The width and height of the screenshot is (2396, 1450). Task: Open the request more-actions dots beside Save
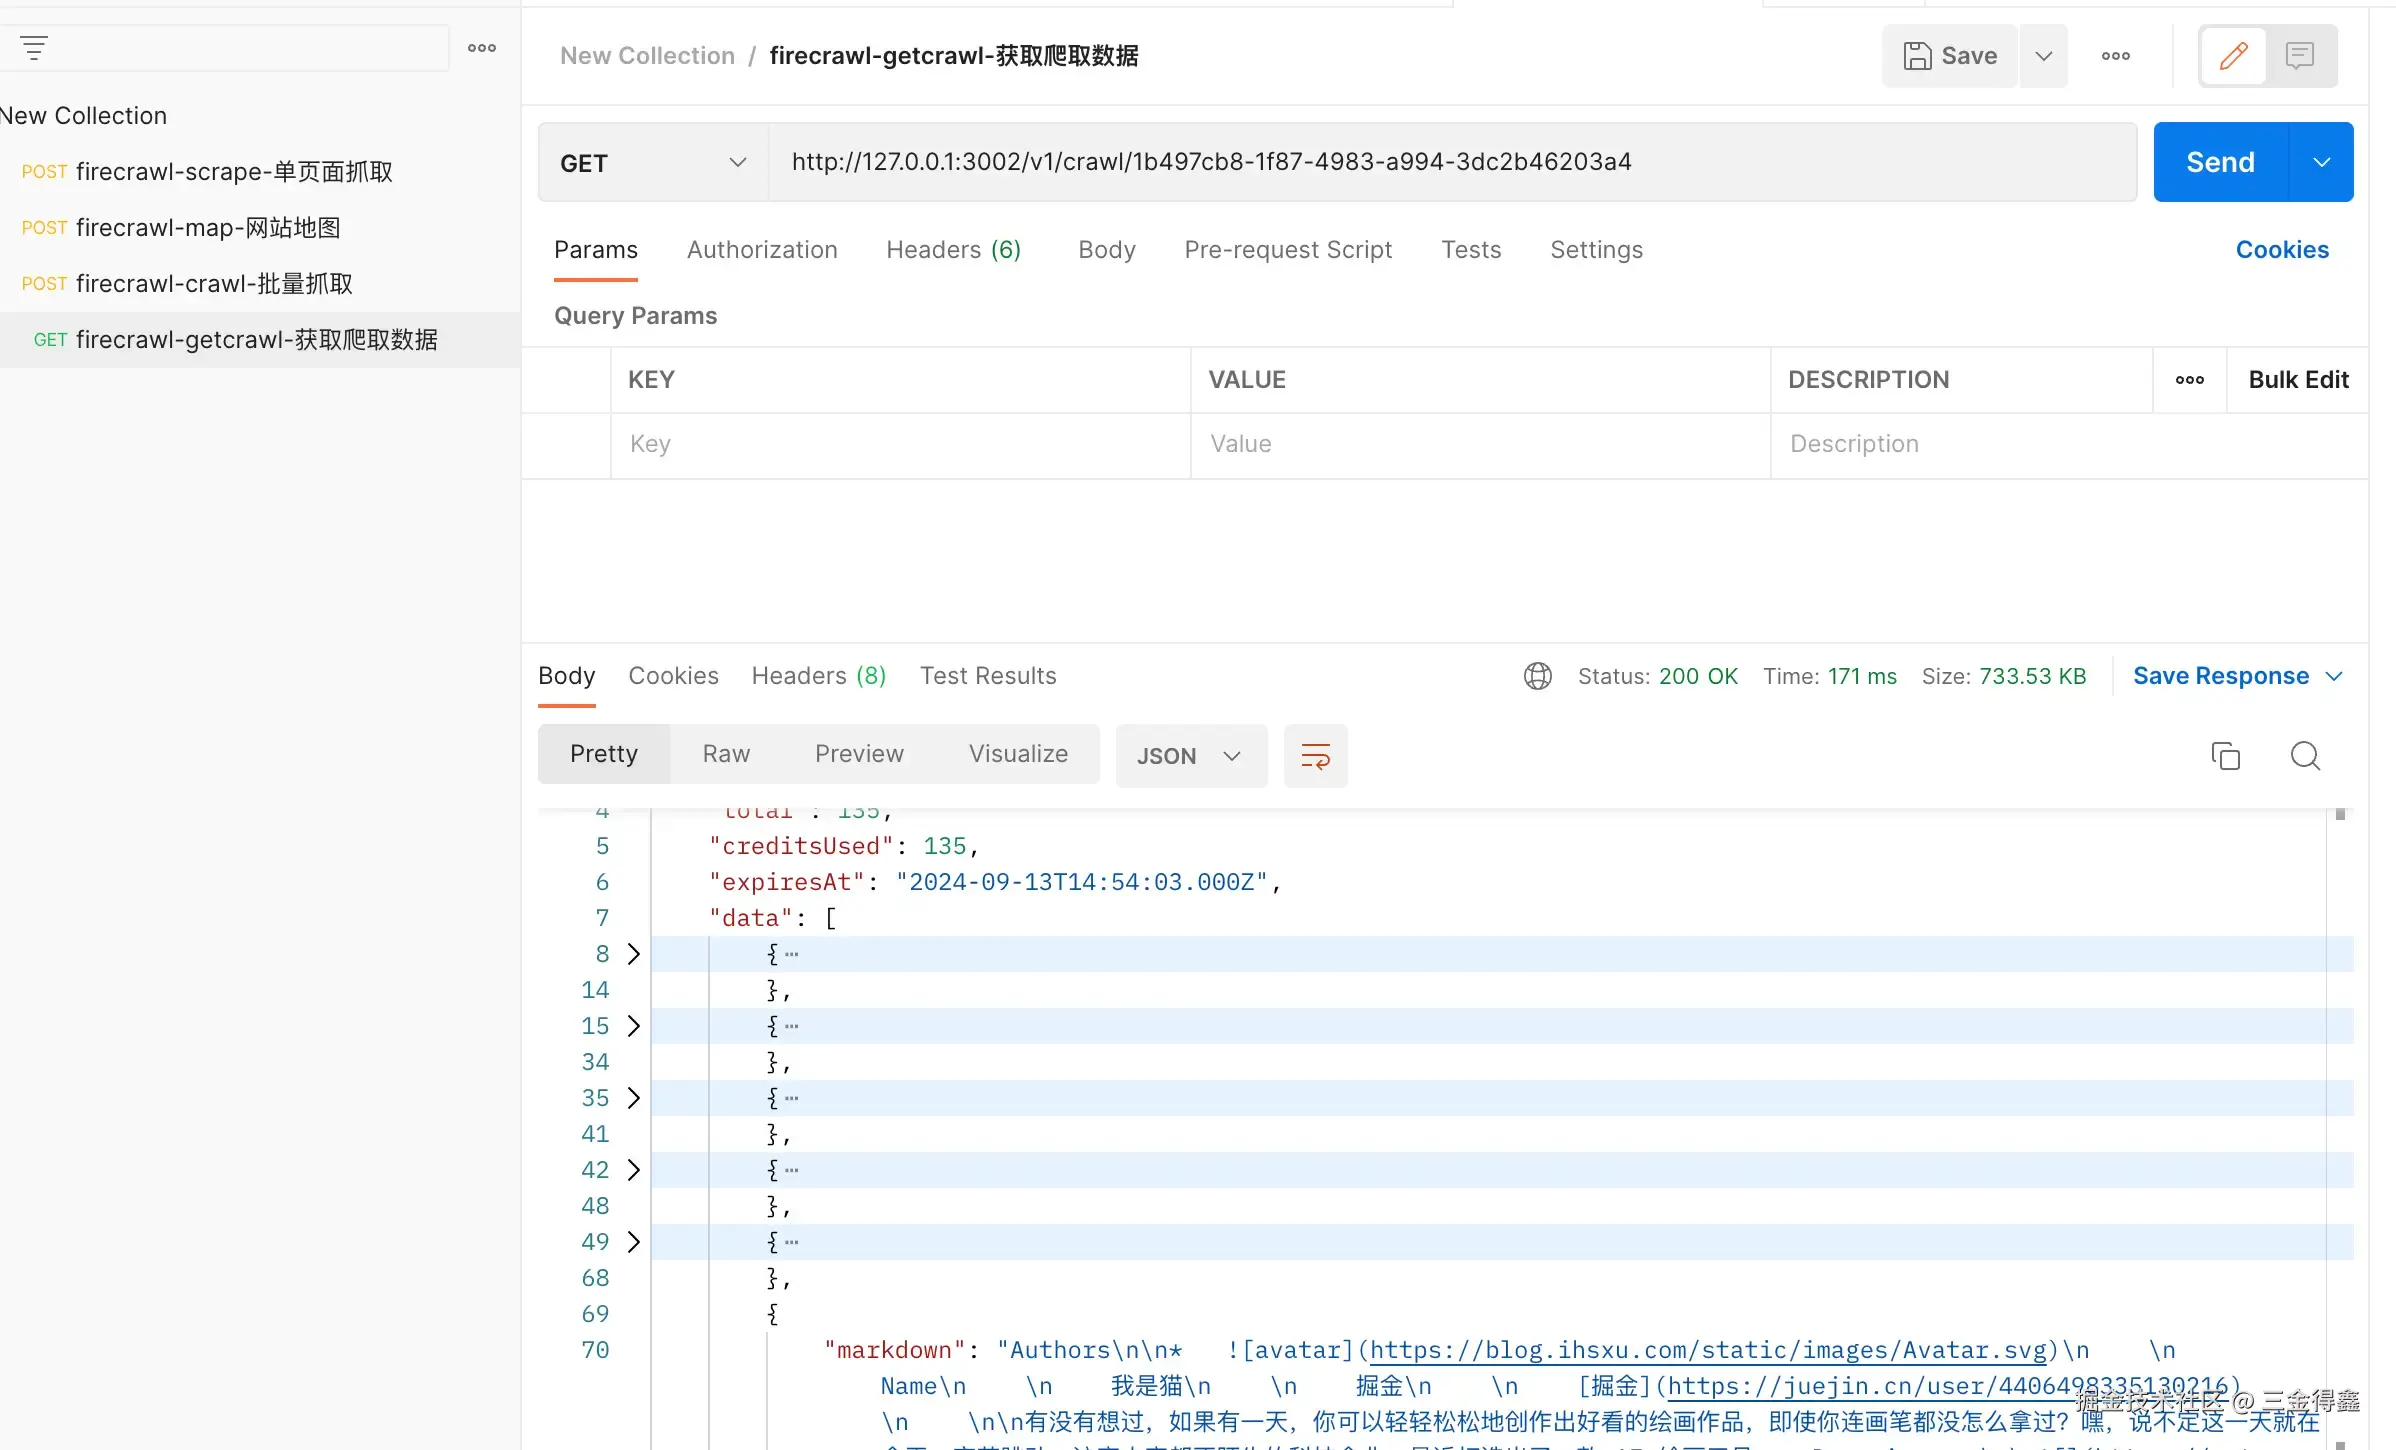pos(2115,56)
